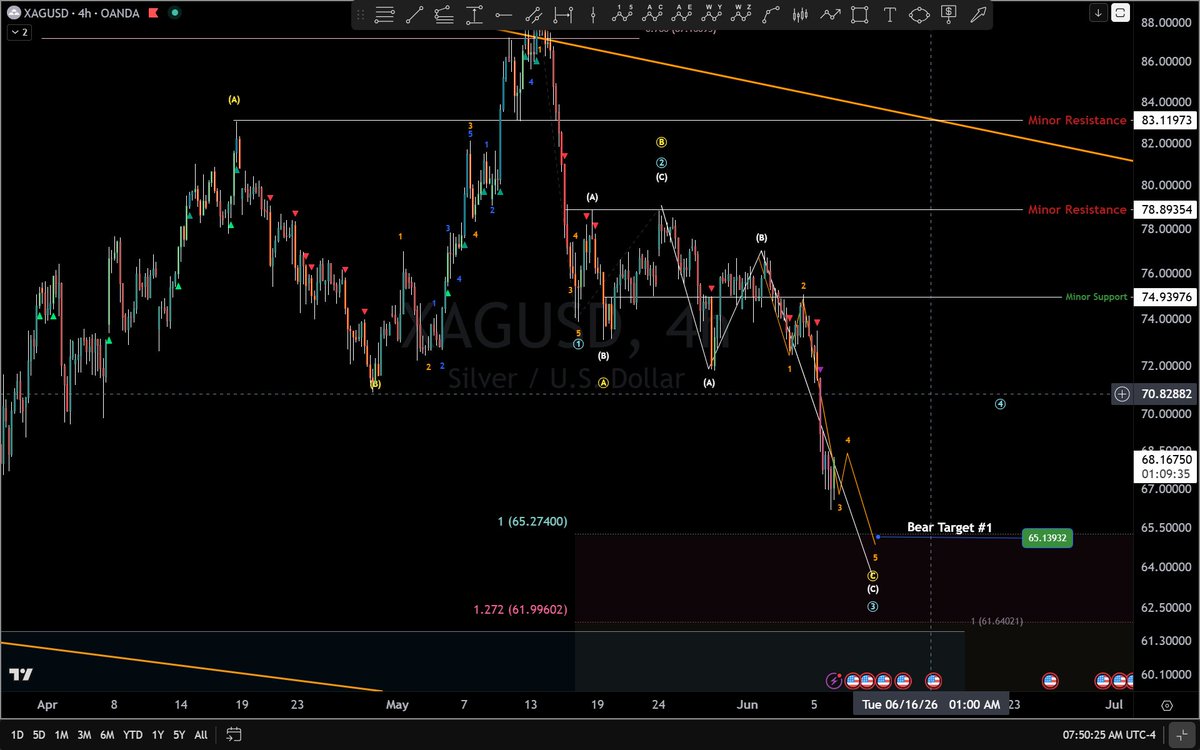
Task: Set chart range to 5D
Action: [38, 734]
